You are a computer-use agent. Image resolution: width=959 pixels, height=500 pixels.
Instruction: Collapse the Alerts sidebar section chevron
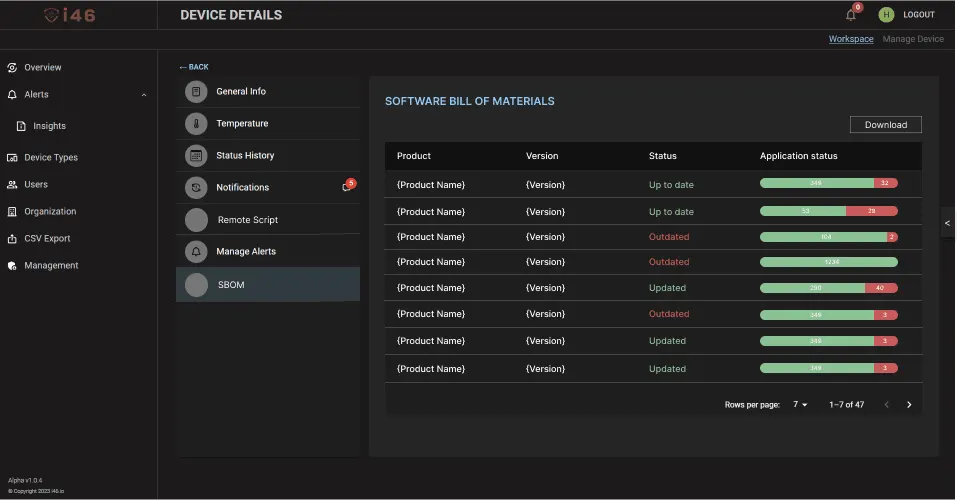pyautogui.click(x=144, y=95)
